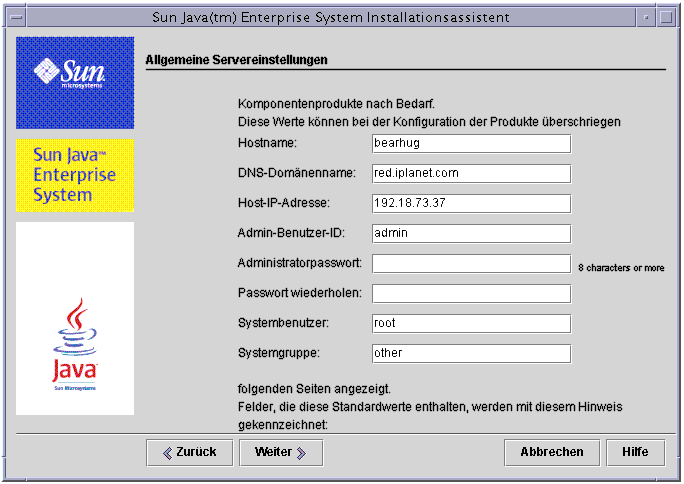Click the '8 characters or more' hint
The image size is (684, 484).
point(621,268)
